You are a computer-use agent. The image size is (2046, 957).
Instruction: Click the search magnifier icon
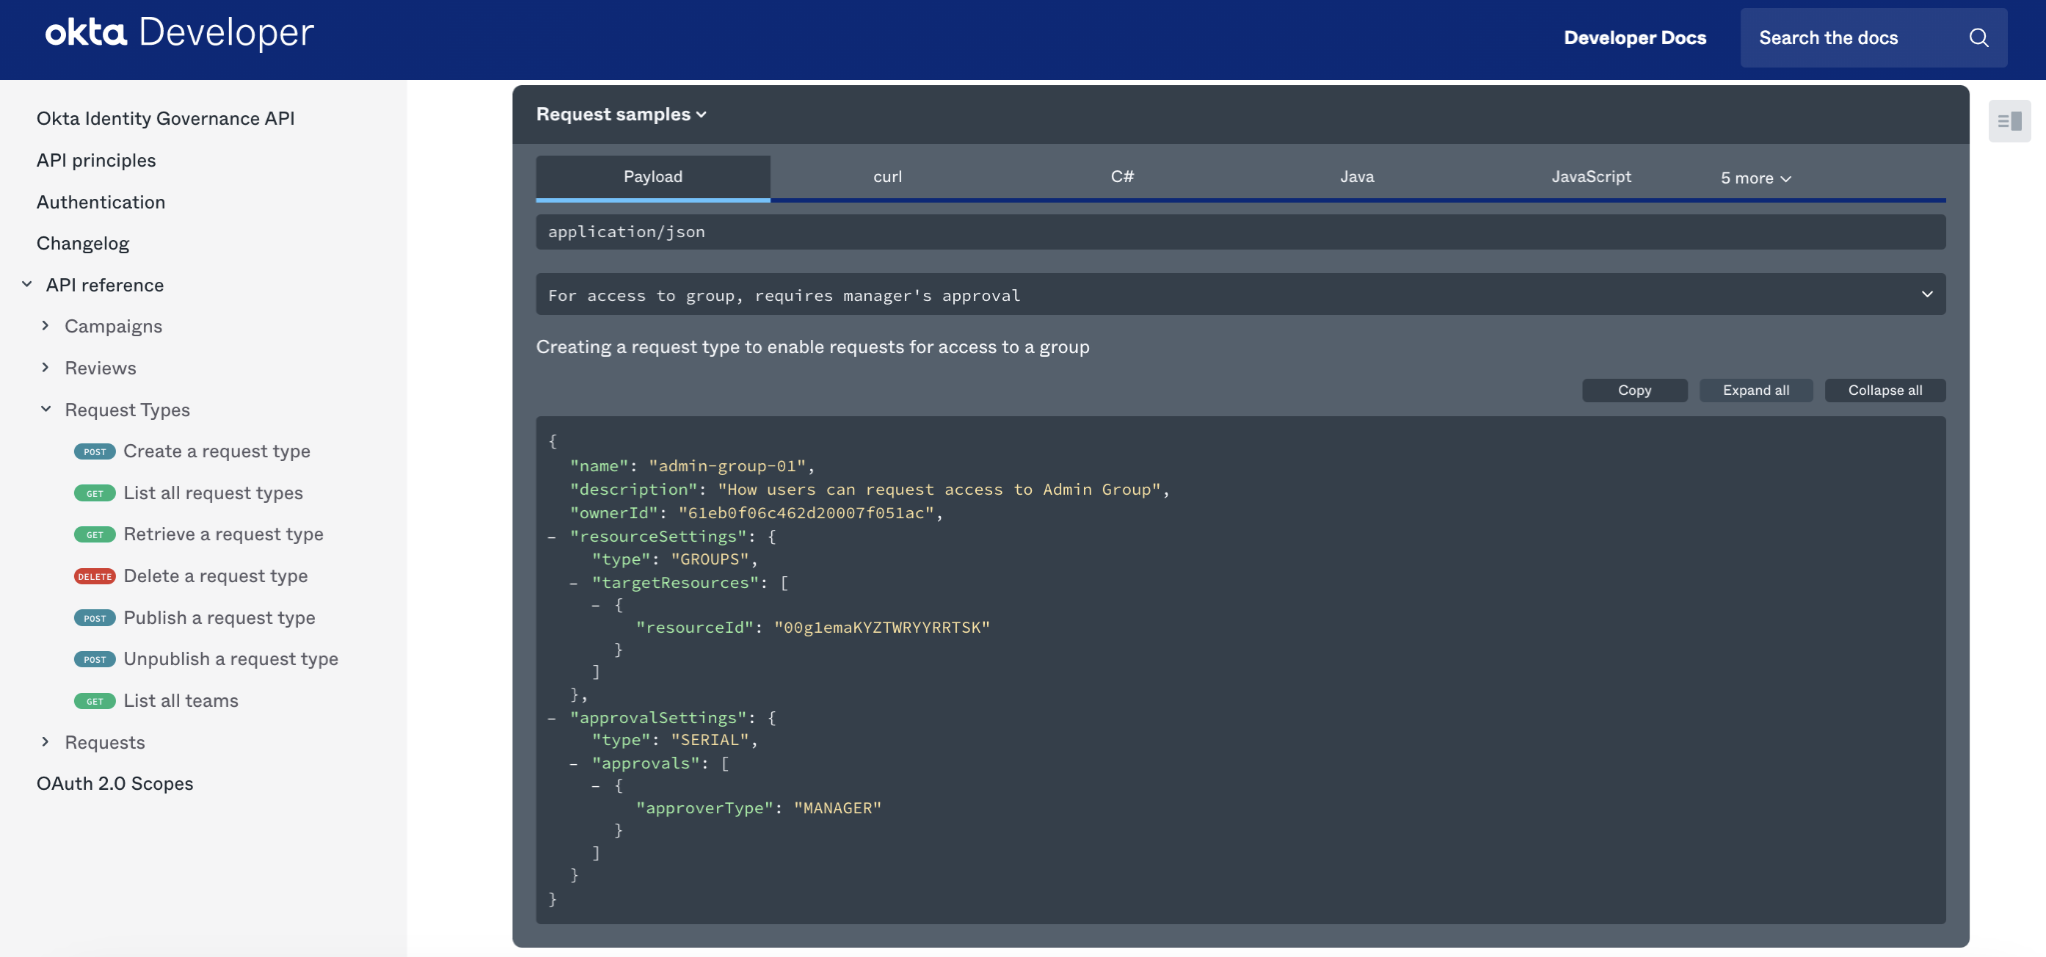point(1978,38)
